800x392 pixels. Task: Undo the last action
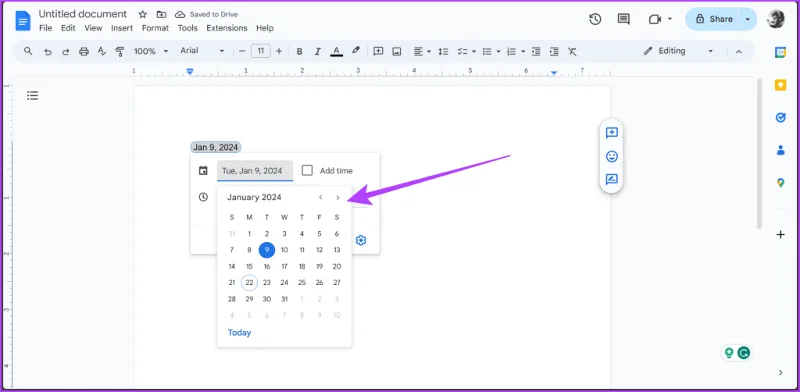tap(47, 51)
